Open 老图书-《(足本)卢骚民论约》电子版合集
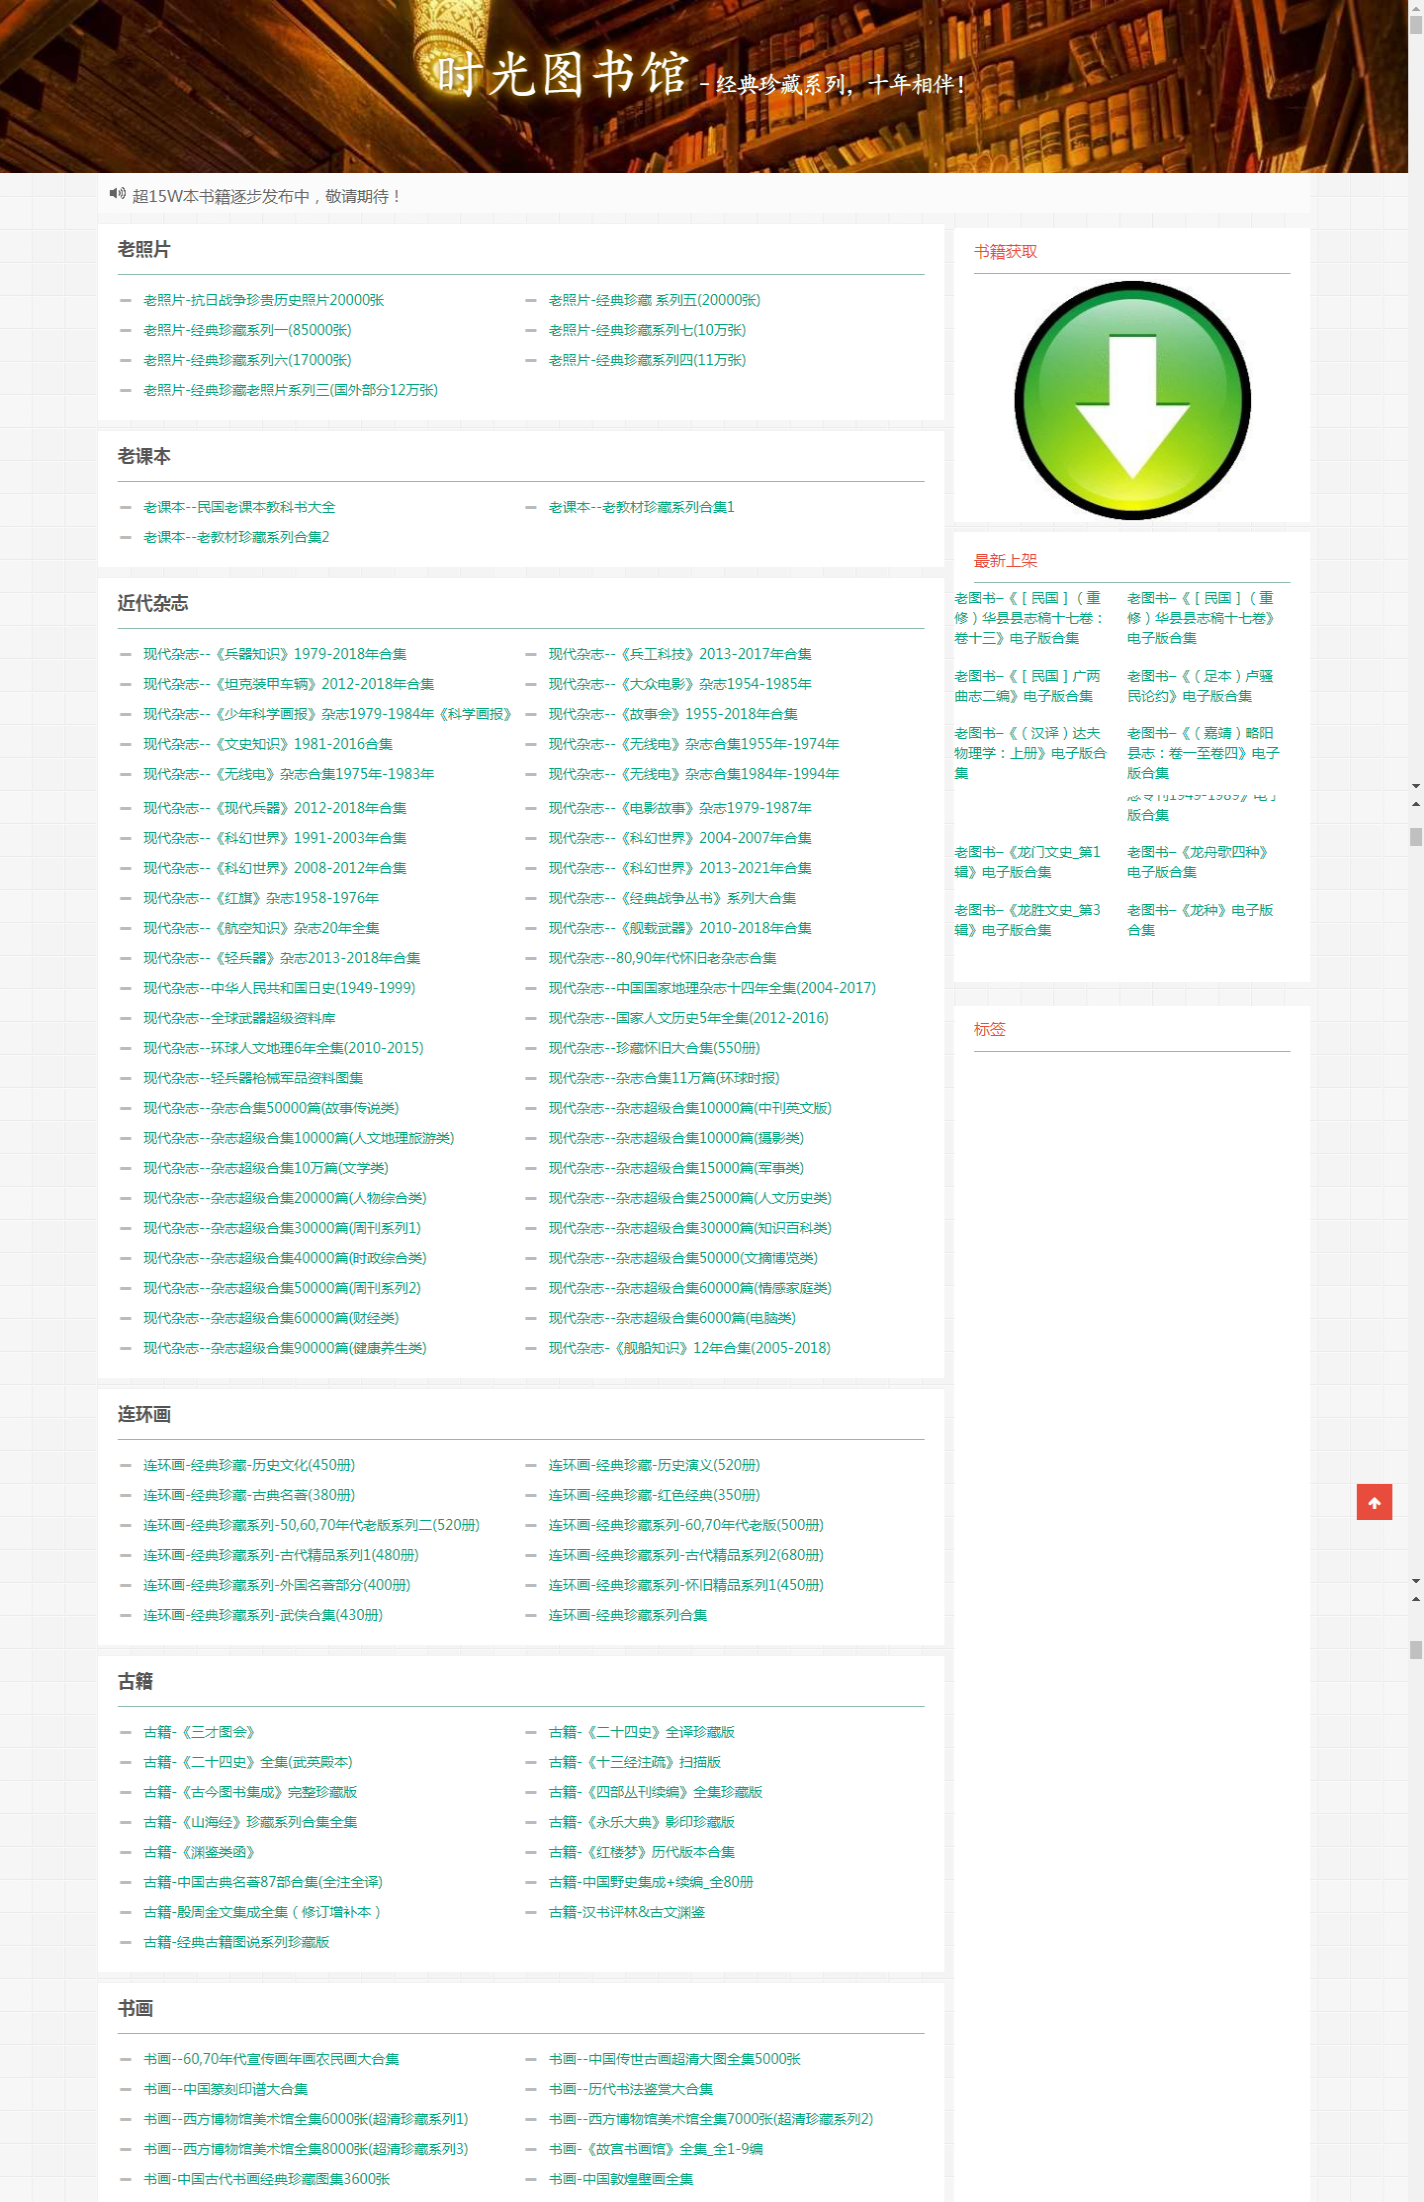This screenshot has height=2202, width=1424. 1200,686
